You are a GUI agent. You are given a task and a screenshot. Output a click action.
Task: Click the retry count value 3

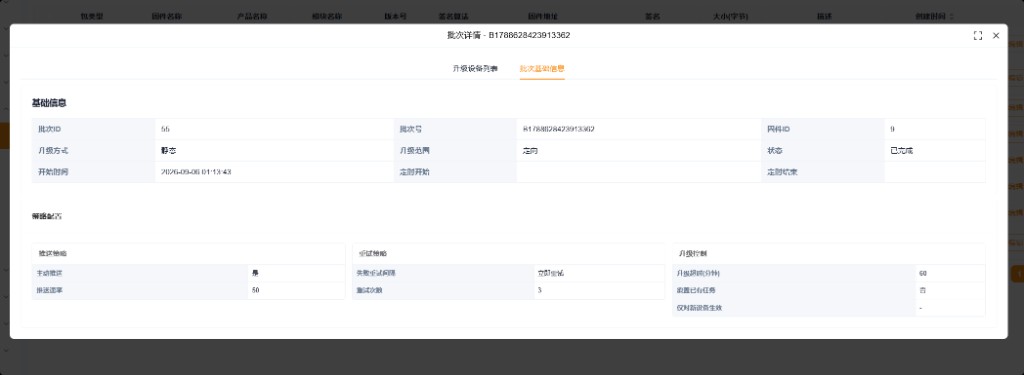pyautogui.click(x=539, y=290)
